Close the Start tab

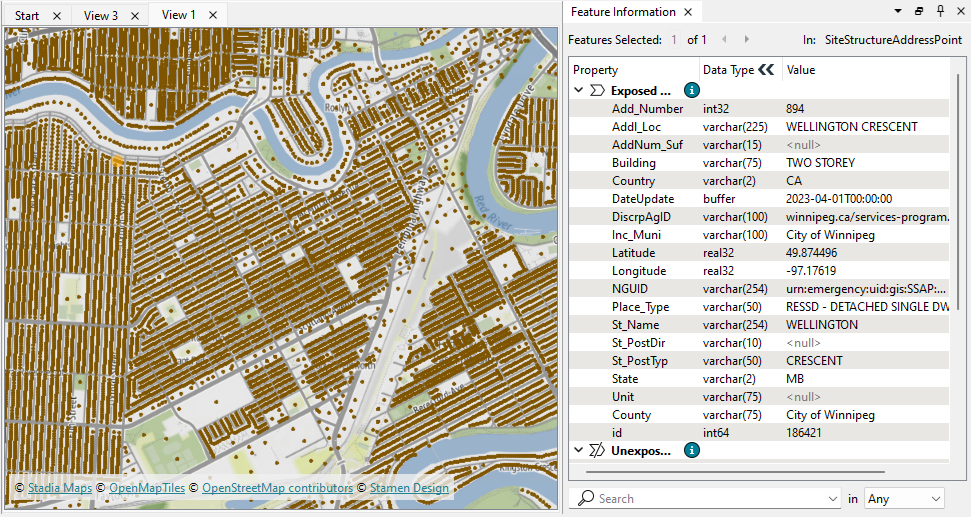tap(57, 15)
